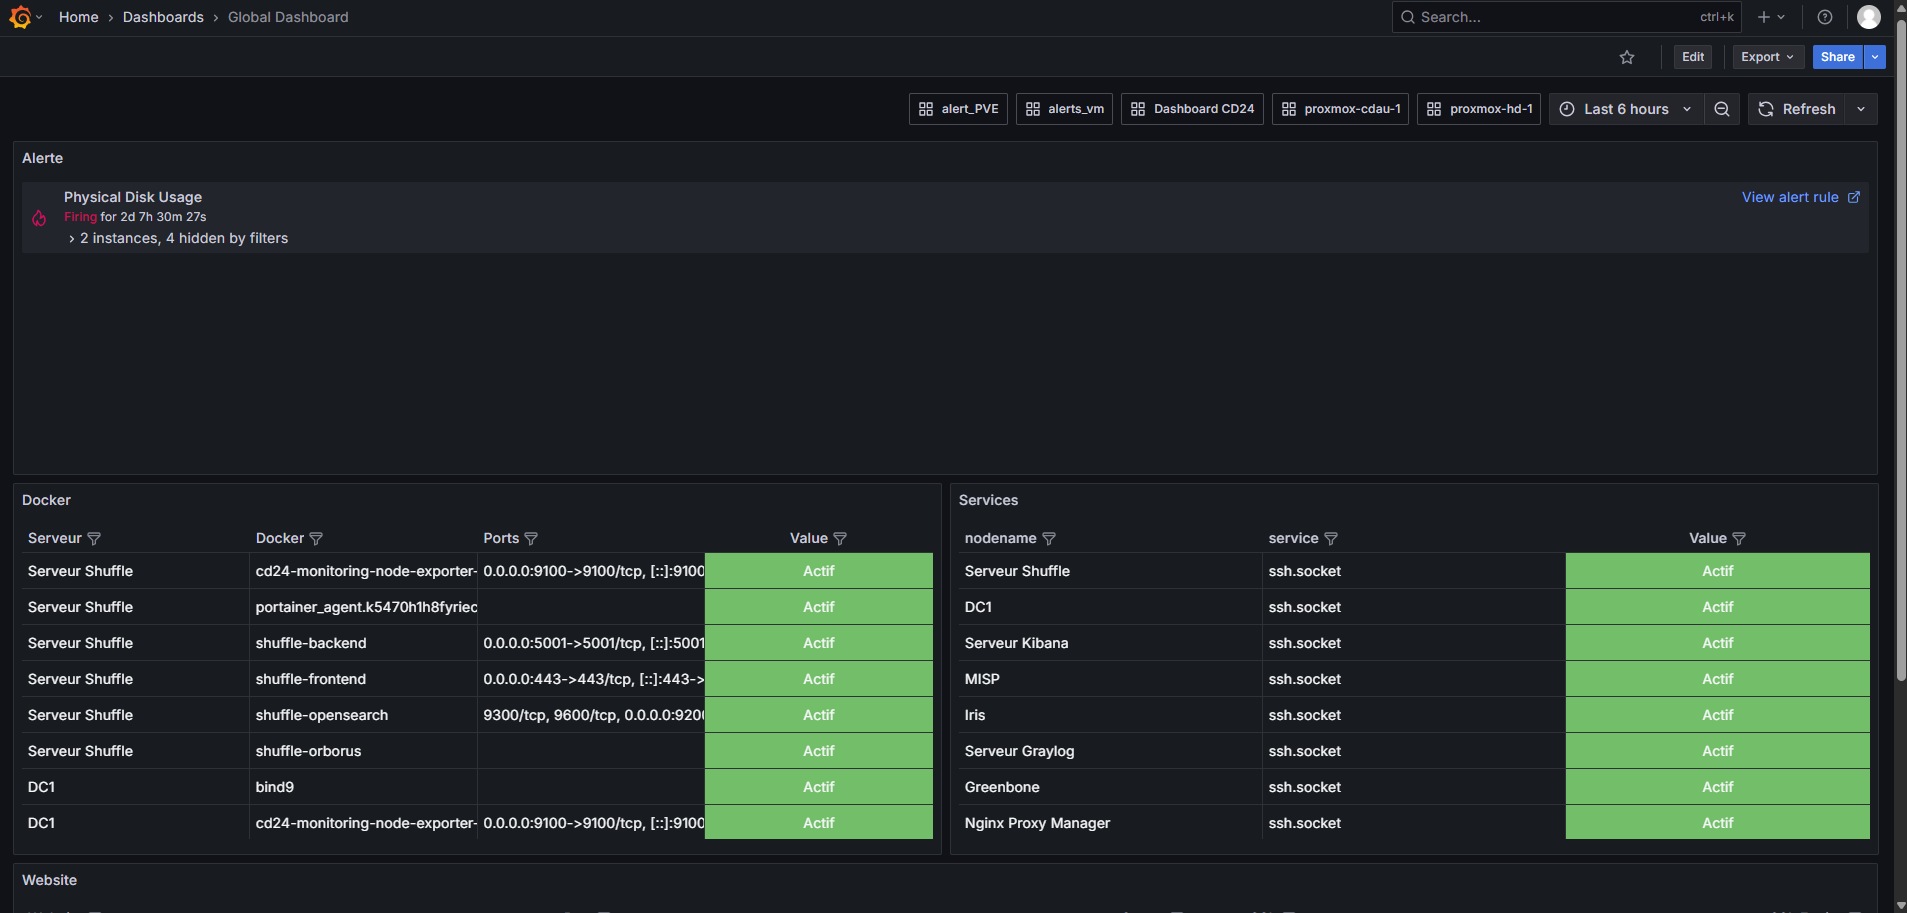Click the bind9 docker cell
Viewport: 1907px width, 913px height.
(x=364, y=787)
